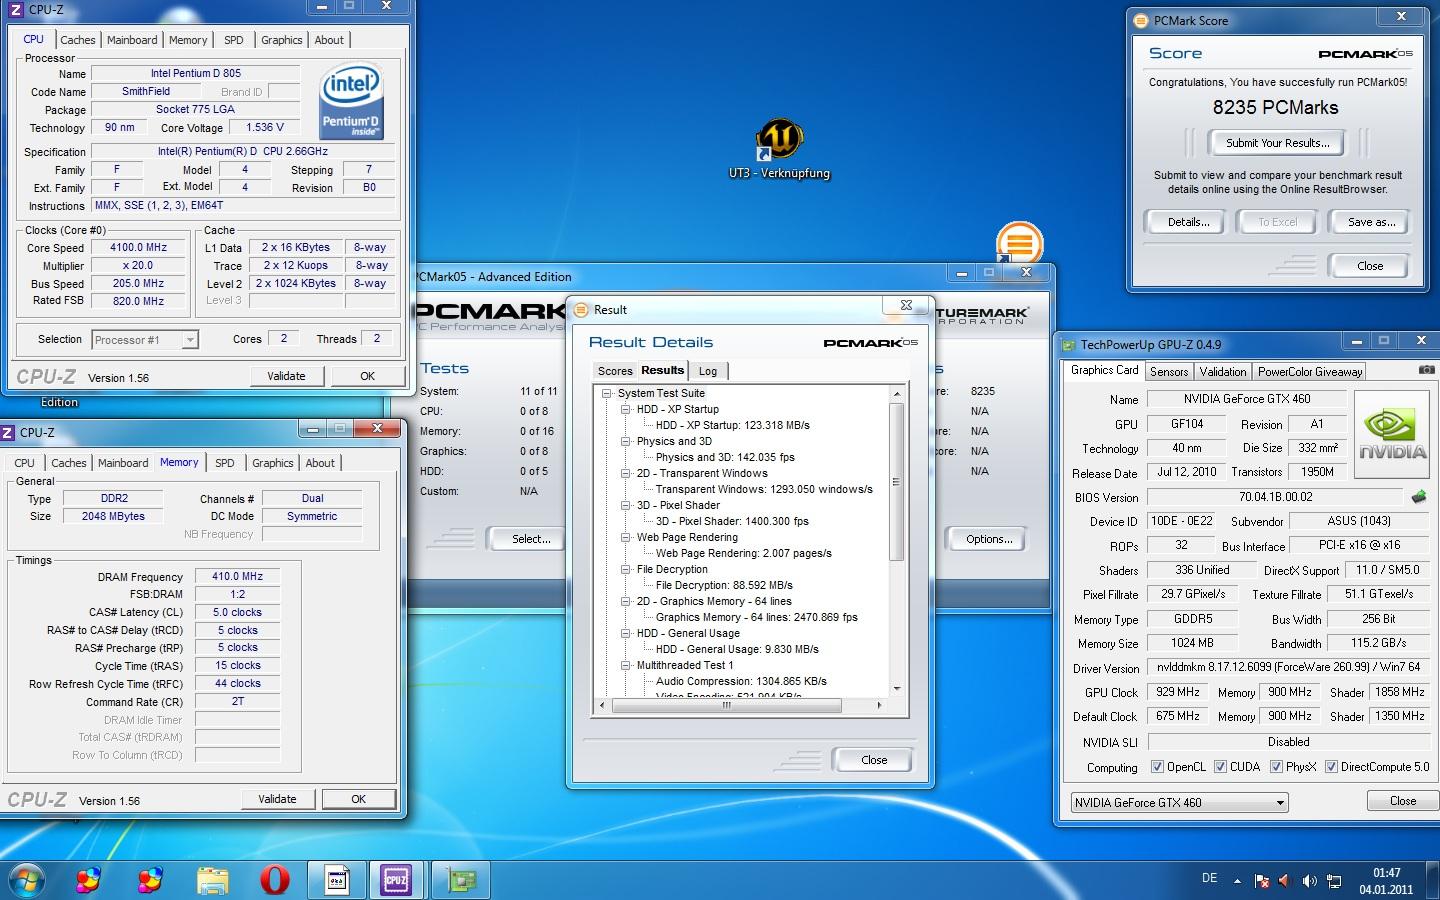Image resolution: width=1440 pixels, height=900 pixels.
Task: Switch to the Sensors tab in GPU-Z
Action: coord(1169,371)
